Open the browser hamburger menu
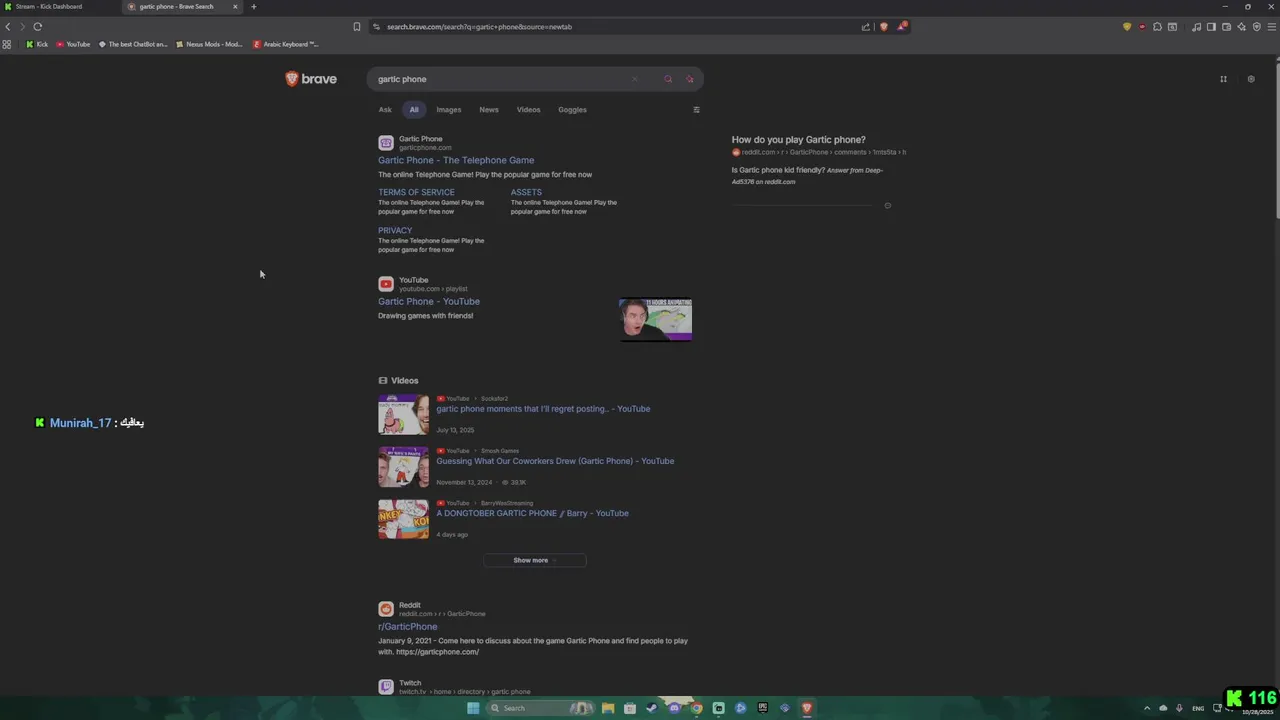 click(1271, 27)
